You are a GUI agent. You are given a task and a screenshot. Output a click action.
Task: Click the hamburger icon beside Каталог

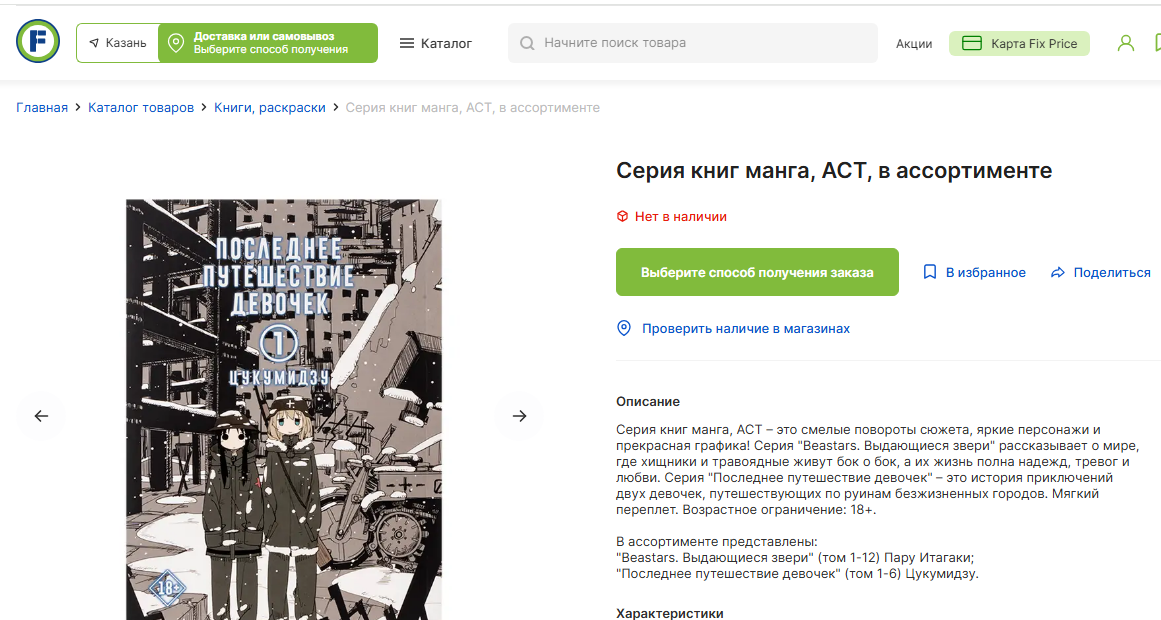click(406, 43)
